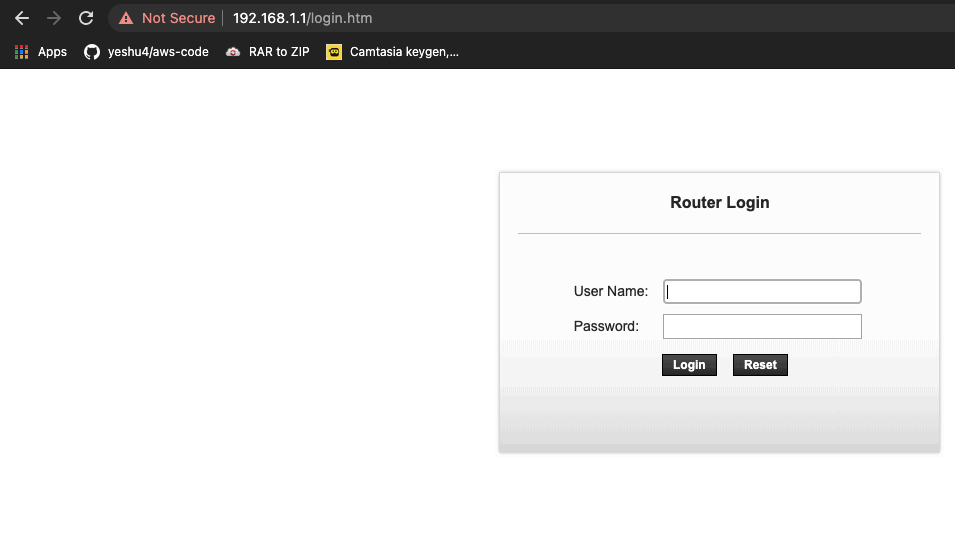Click the Not Secure warning triangle icon
The width and height of the screenshot is (955, 560).
[126, 18]
